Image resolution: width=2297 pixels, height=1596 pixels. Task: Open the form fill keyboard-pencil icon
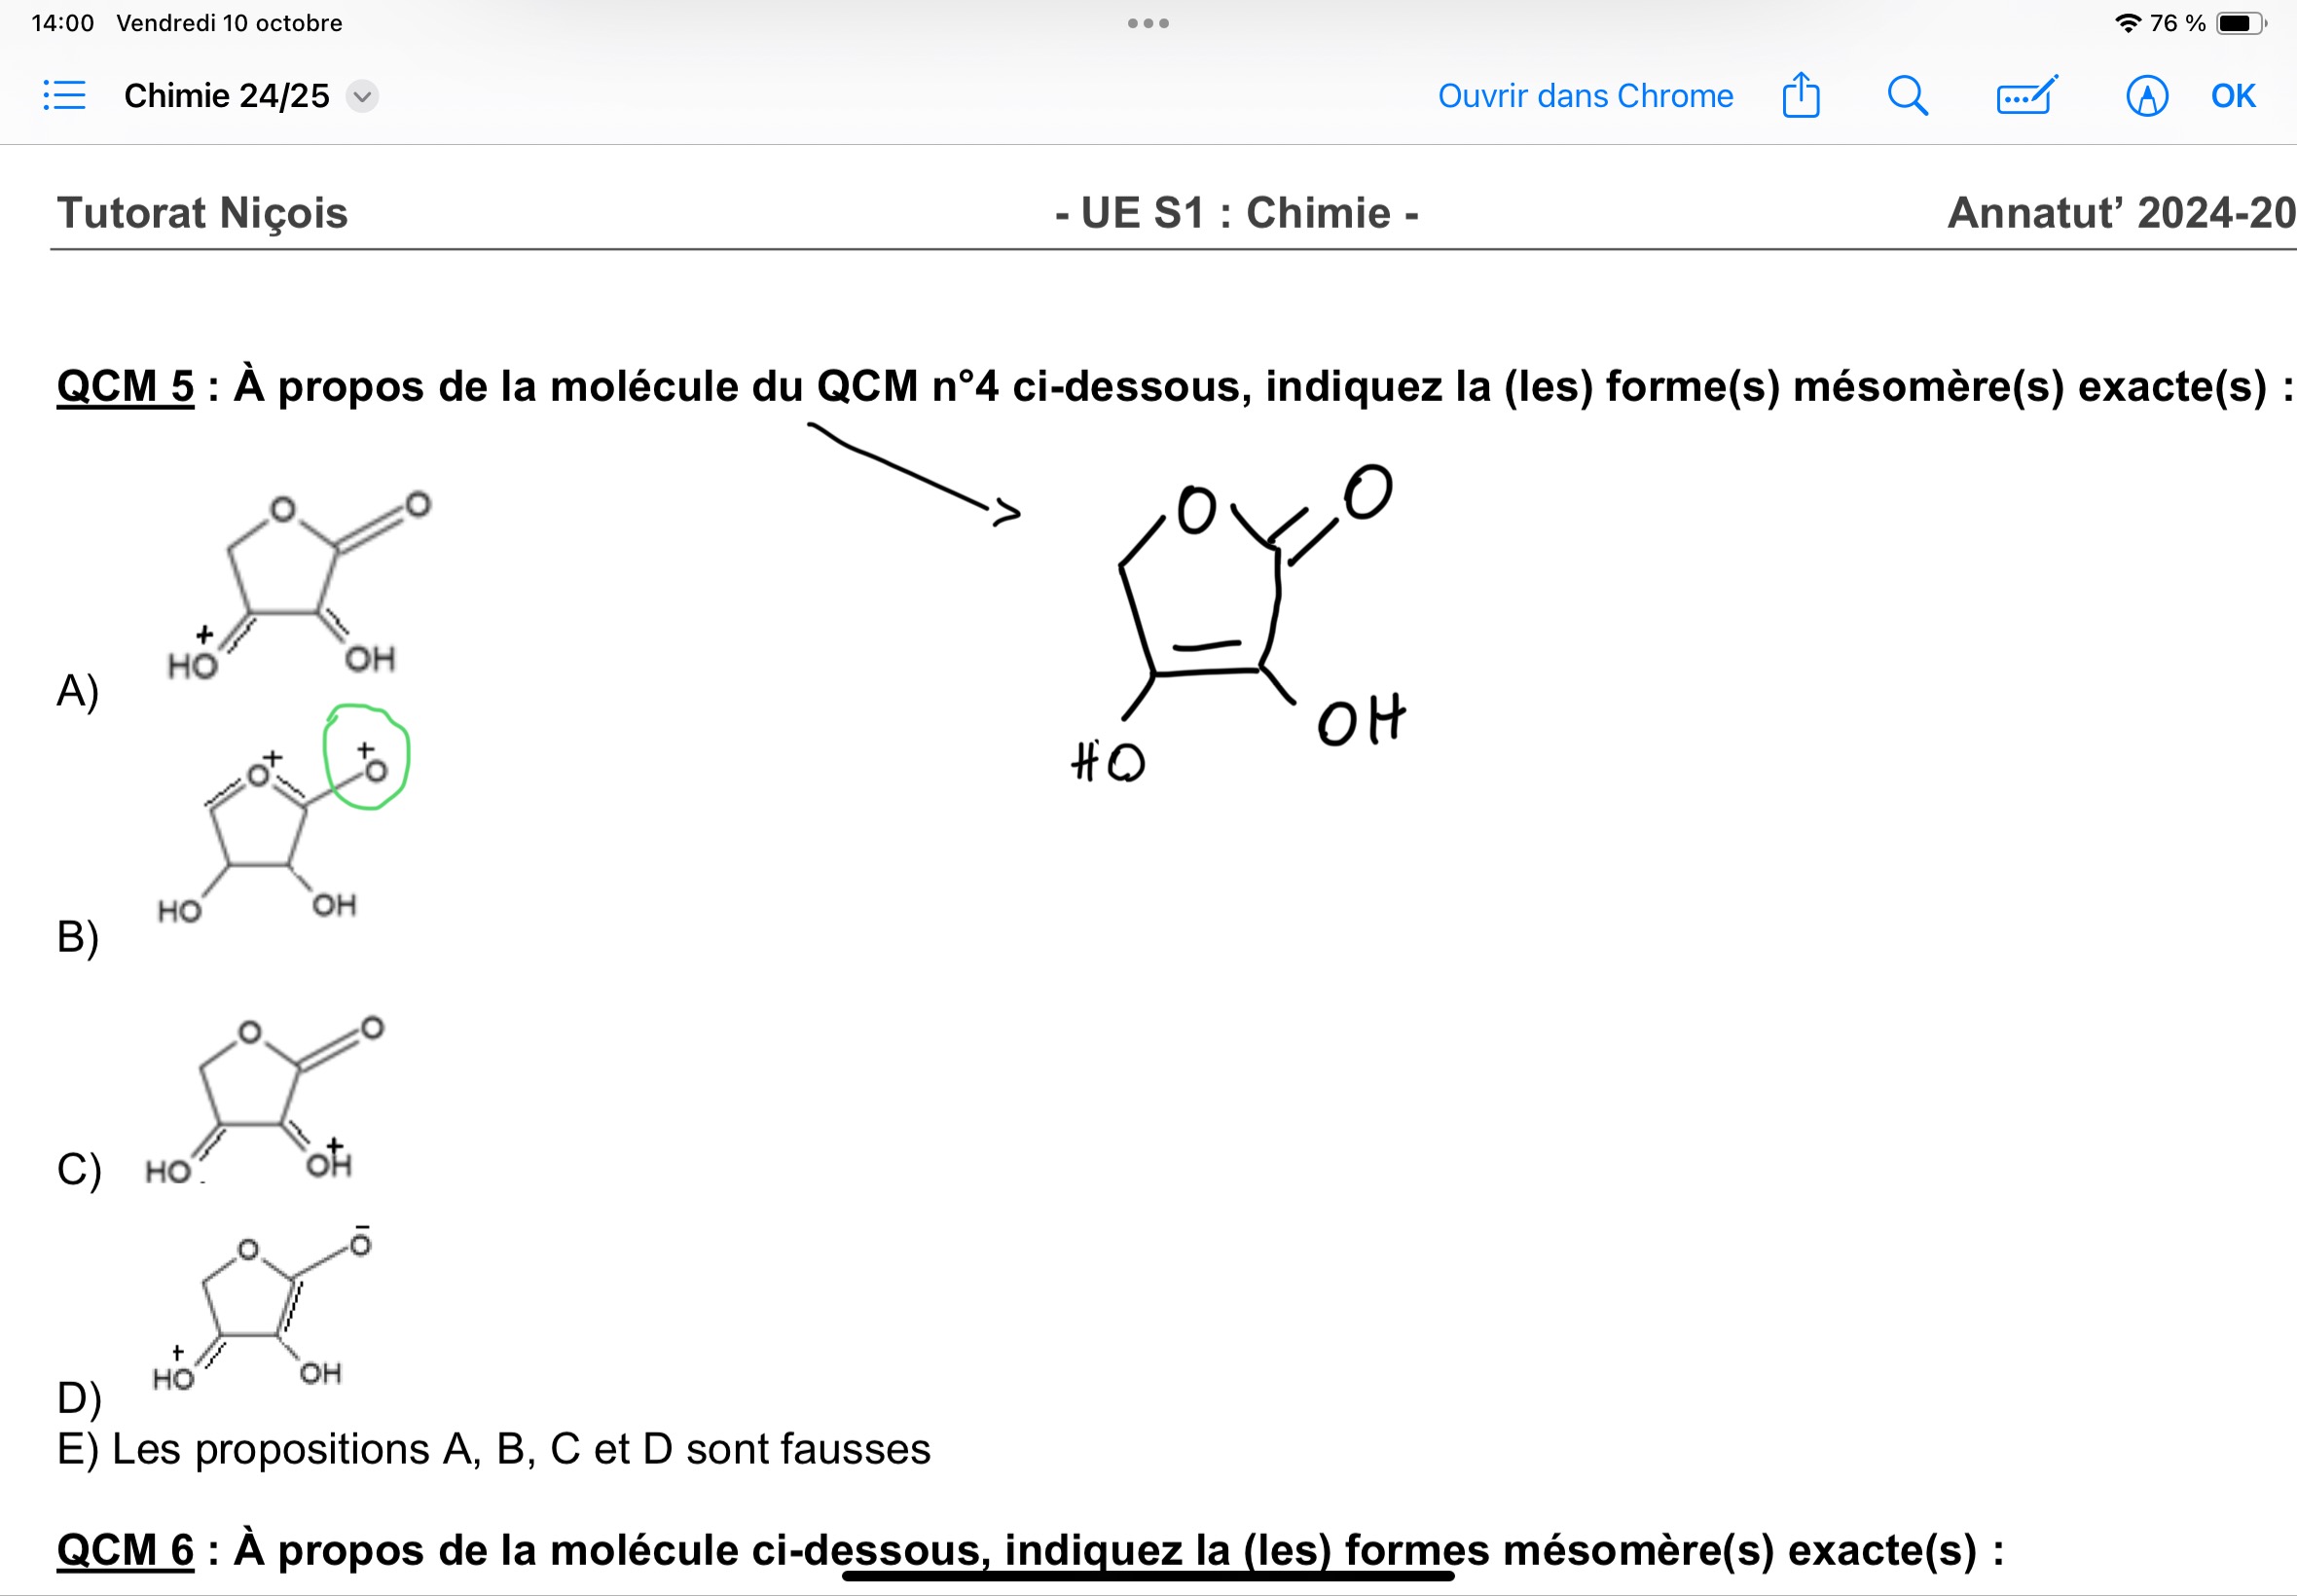[x=2025, y=96]
